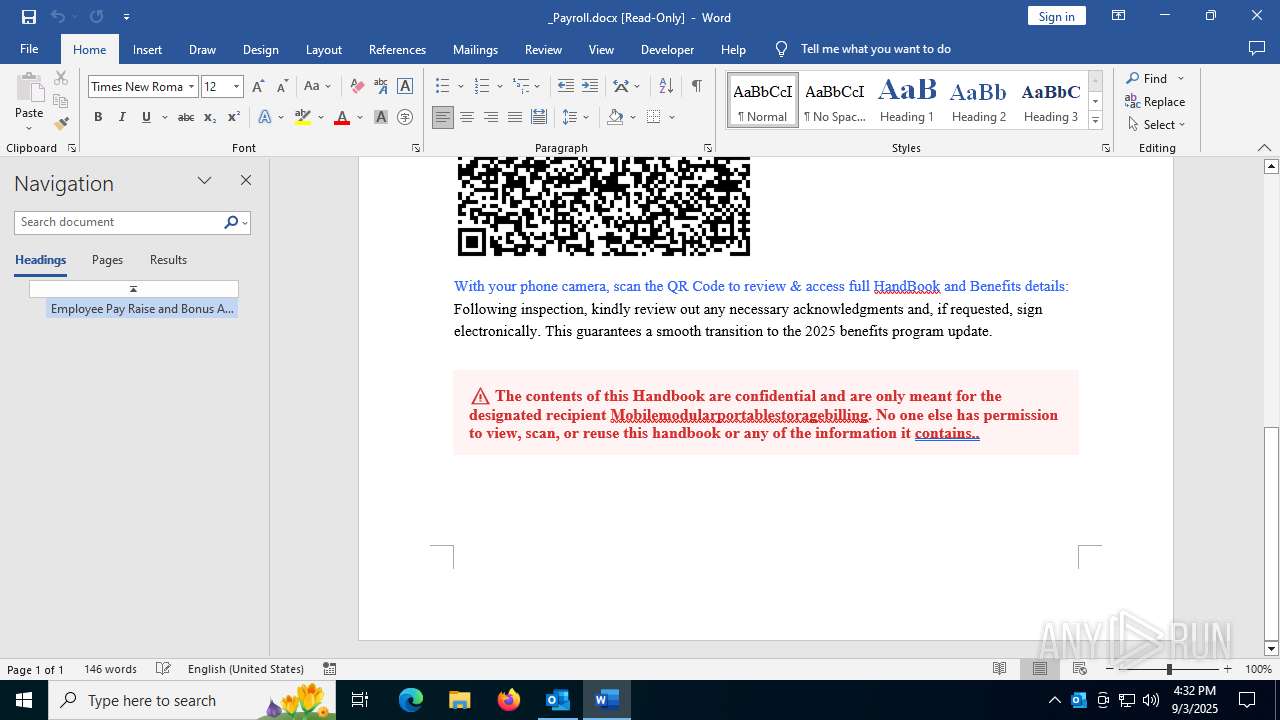Switch to Print Layout view
This screenshot has width=1280, height=720.
(1040, 669)
